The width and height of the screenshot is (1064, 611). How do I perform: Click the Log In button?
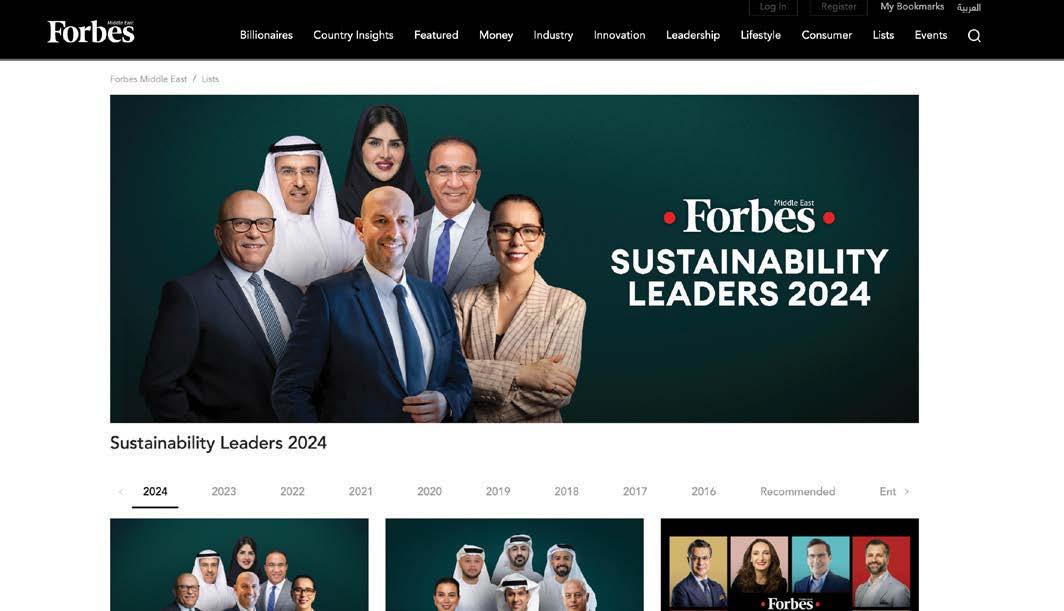tap(773, 7)
